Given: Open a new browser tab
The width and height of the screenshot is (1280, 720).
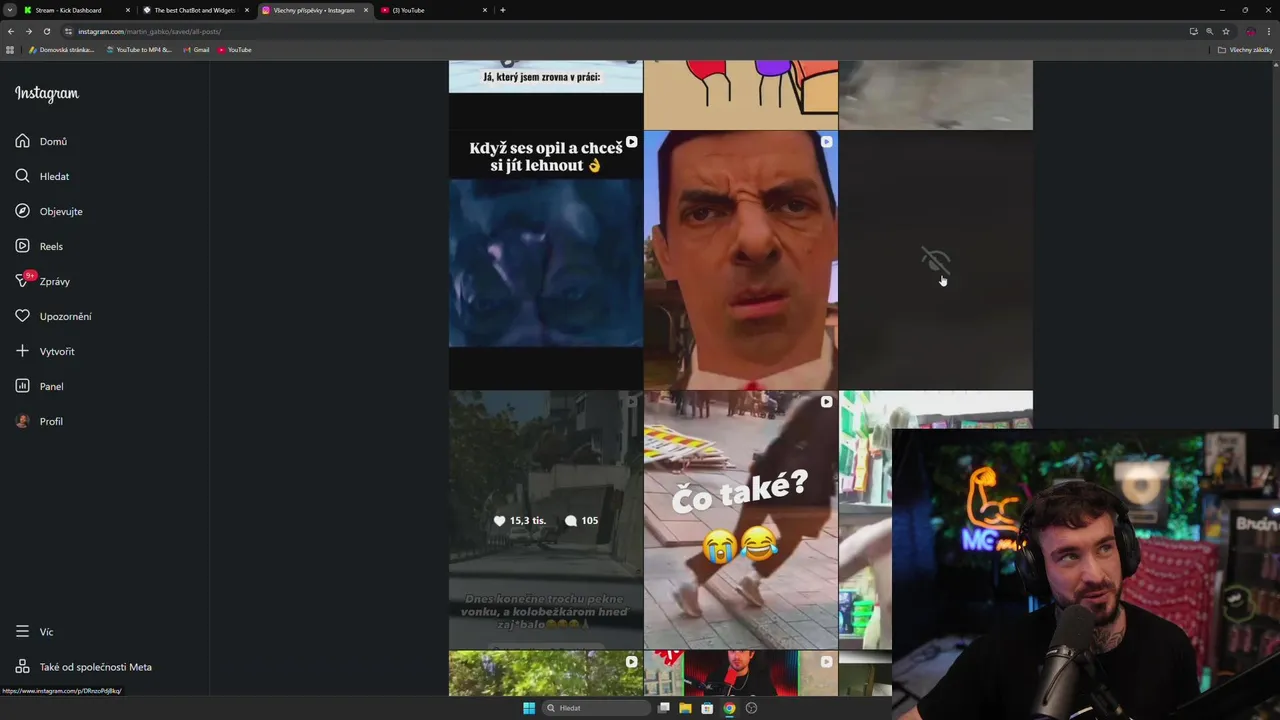Looking at the screenshot, I should click(x=502, y=10).
